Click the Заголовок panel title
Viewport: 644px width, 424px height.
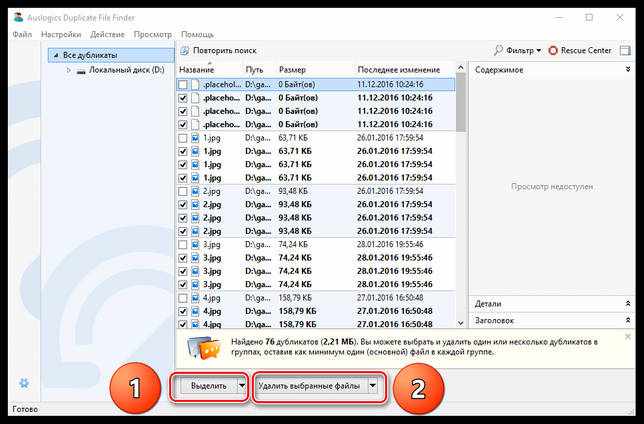494,320
